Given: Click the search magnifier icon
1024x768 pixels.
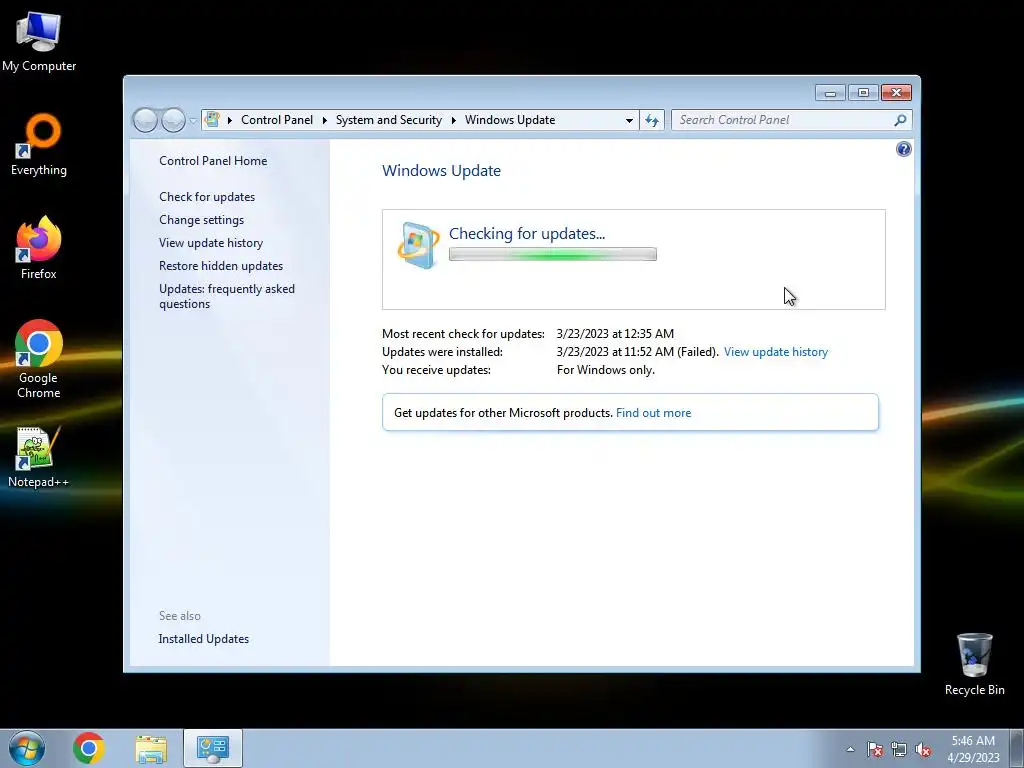Looking at the screenshot, I should 900,120.
